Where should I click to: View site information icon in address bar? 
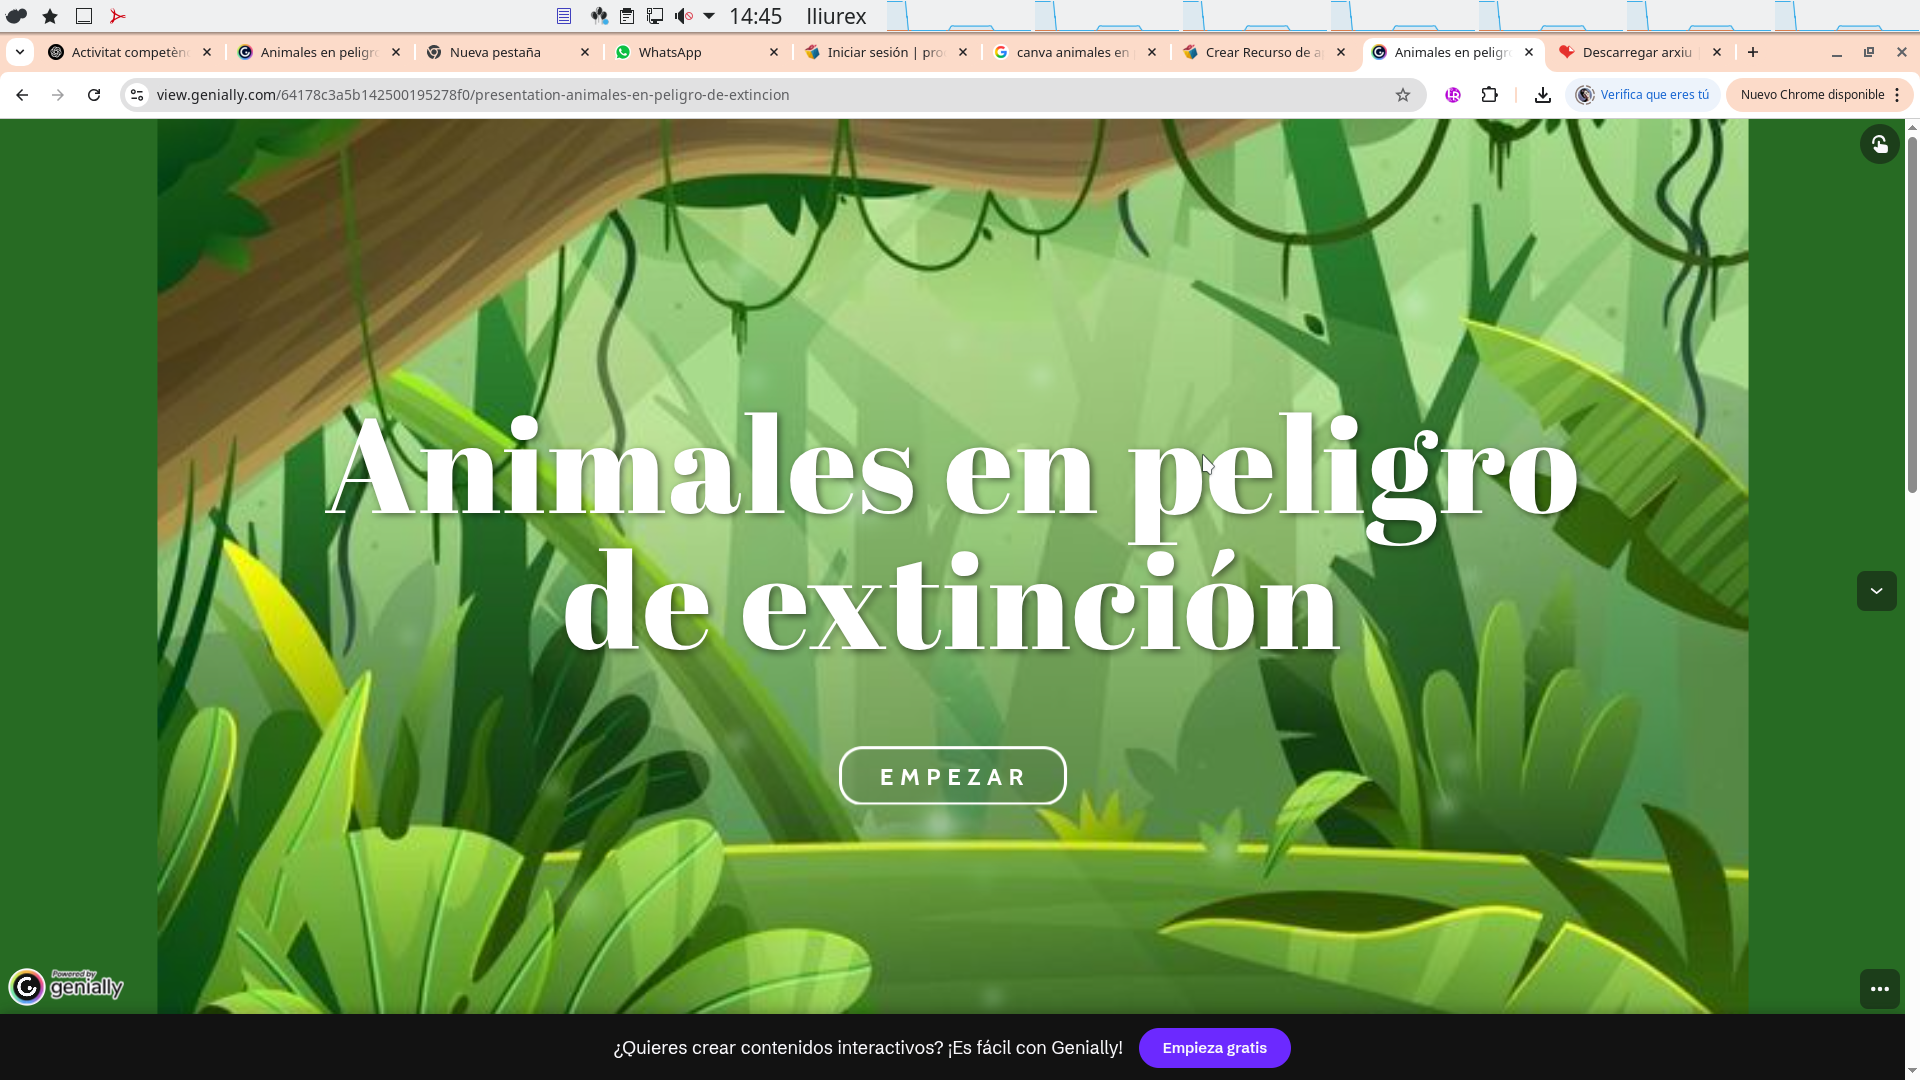(137, 95)
